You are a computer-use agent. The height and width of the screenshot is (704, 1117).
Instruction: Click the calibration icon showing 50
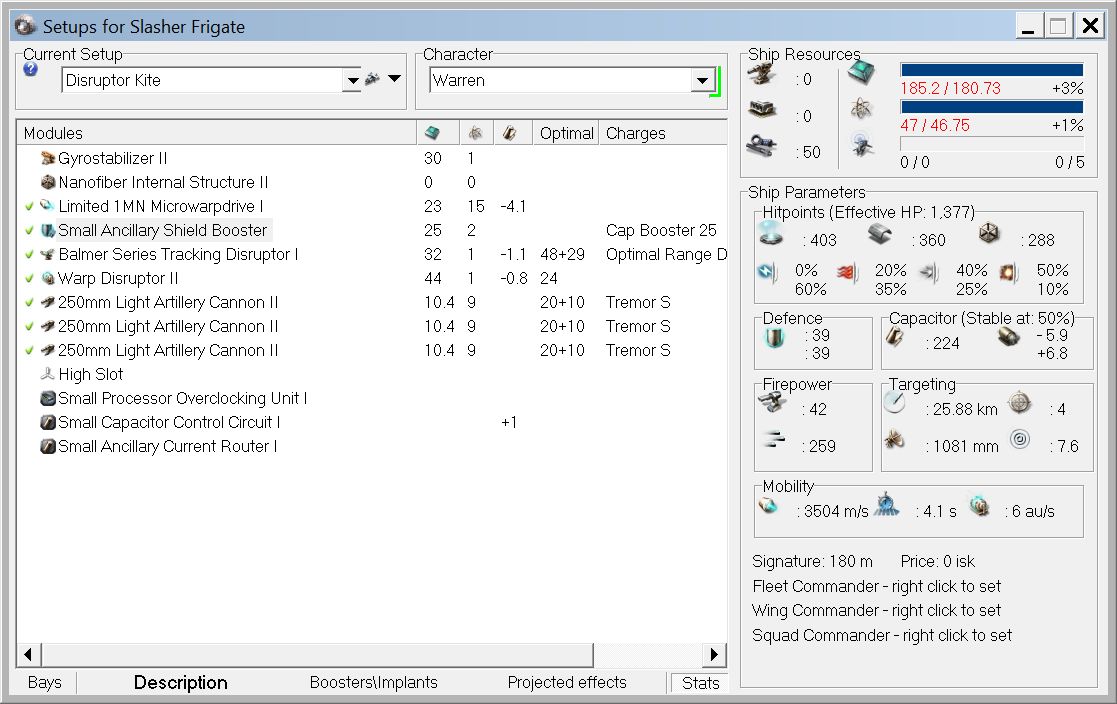click(x=762, y=145)
